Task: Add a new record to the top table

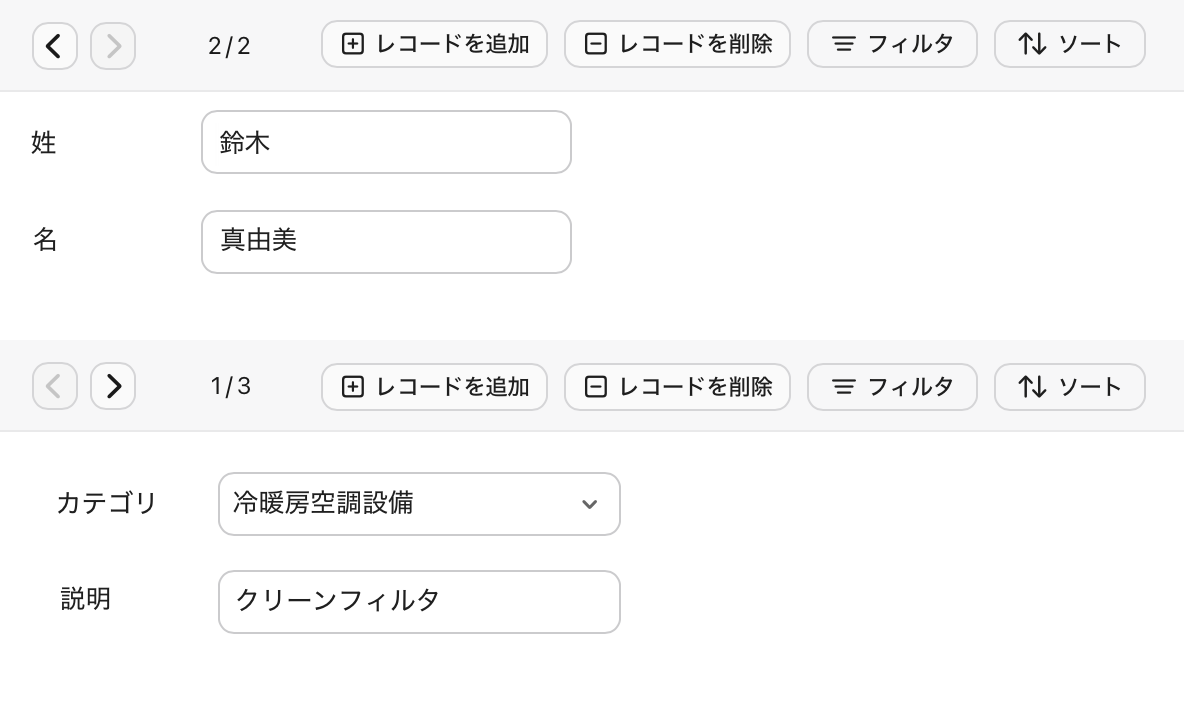Action: pyautogui.click(x=434, y=44)
